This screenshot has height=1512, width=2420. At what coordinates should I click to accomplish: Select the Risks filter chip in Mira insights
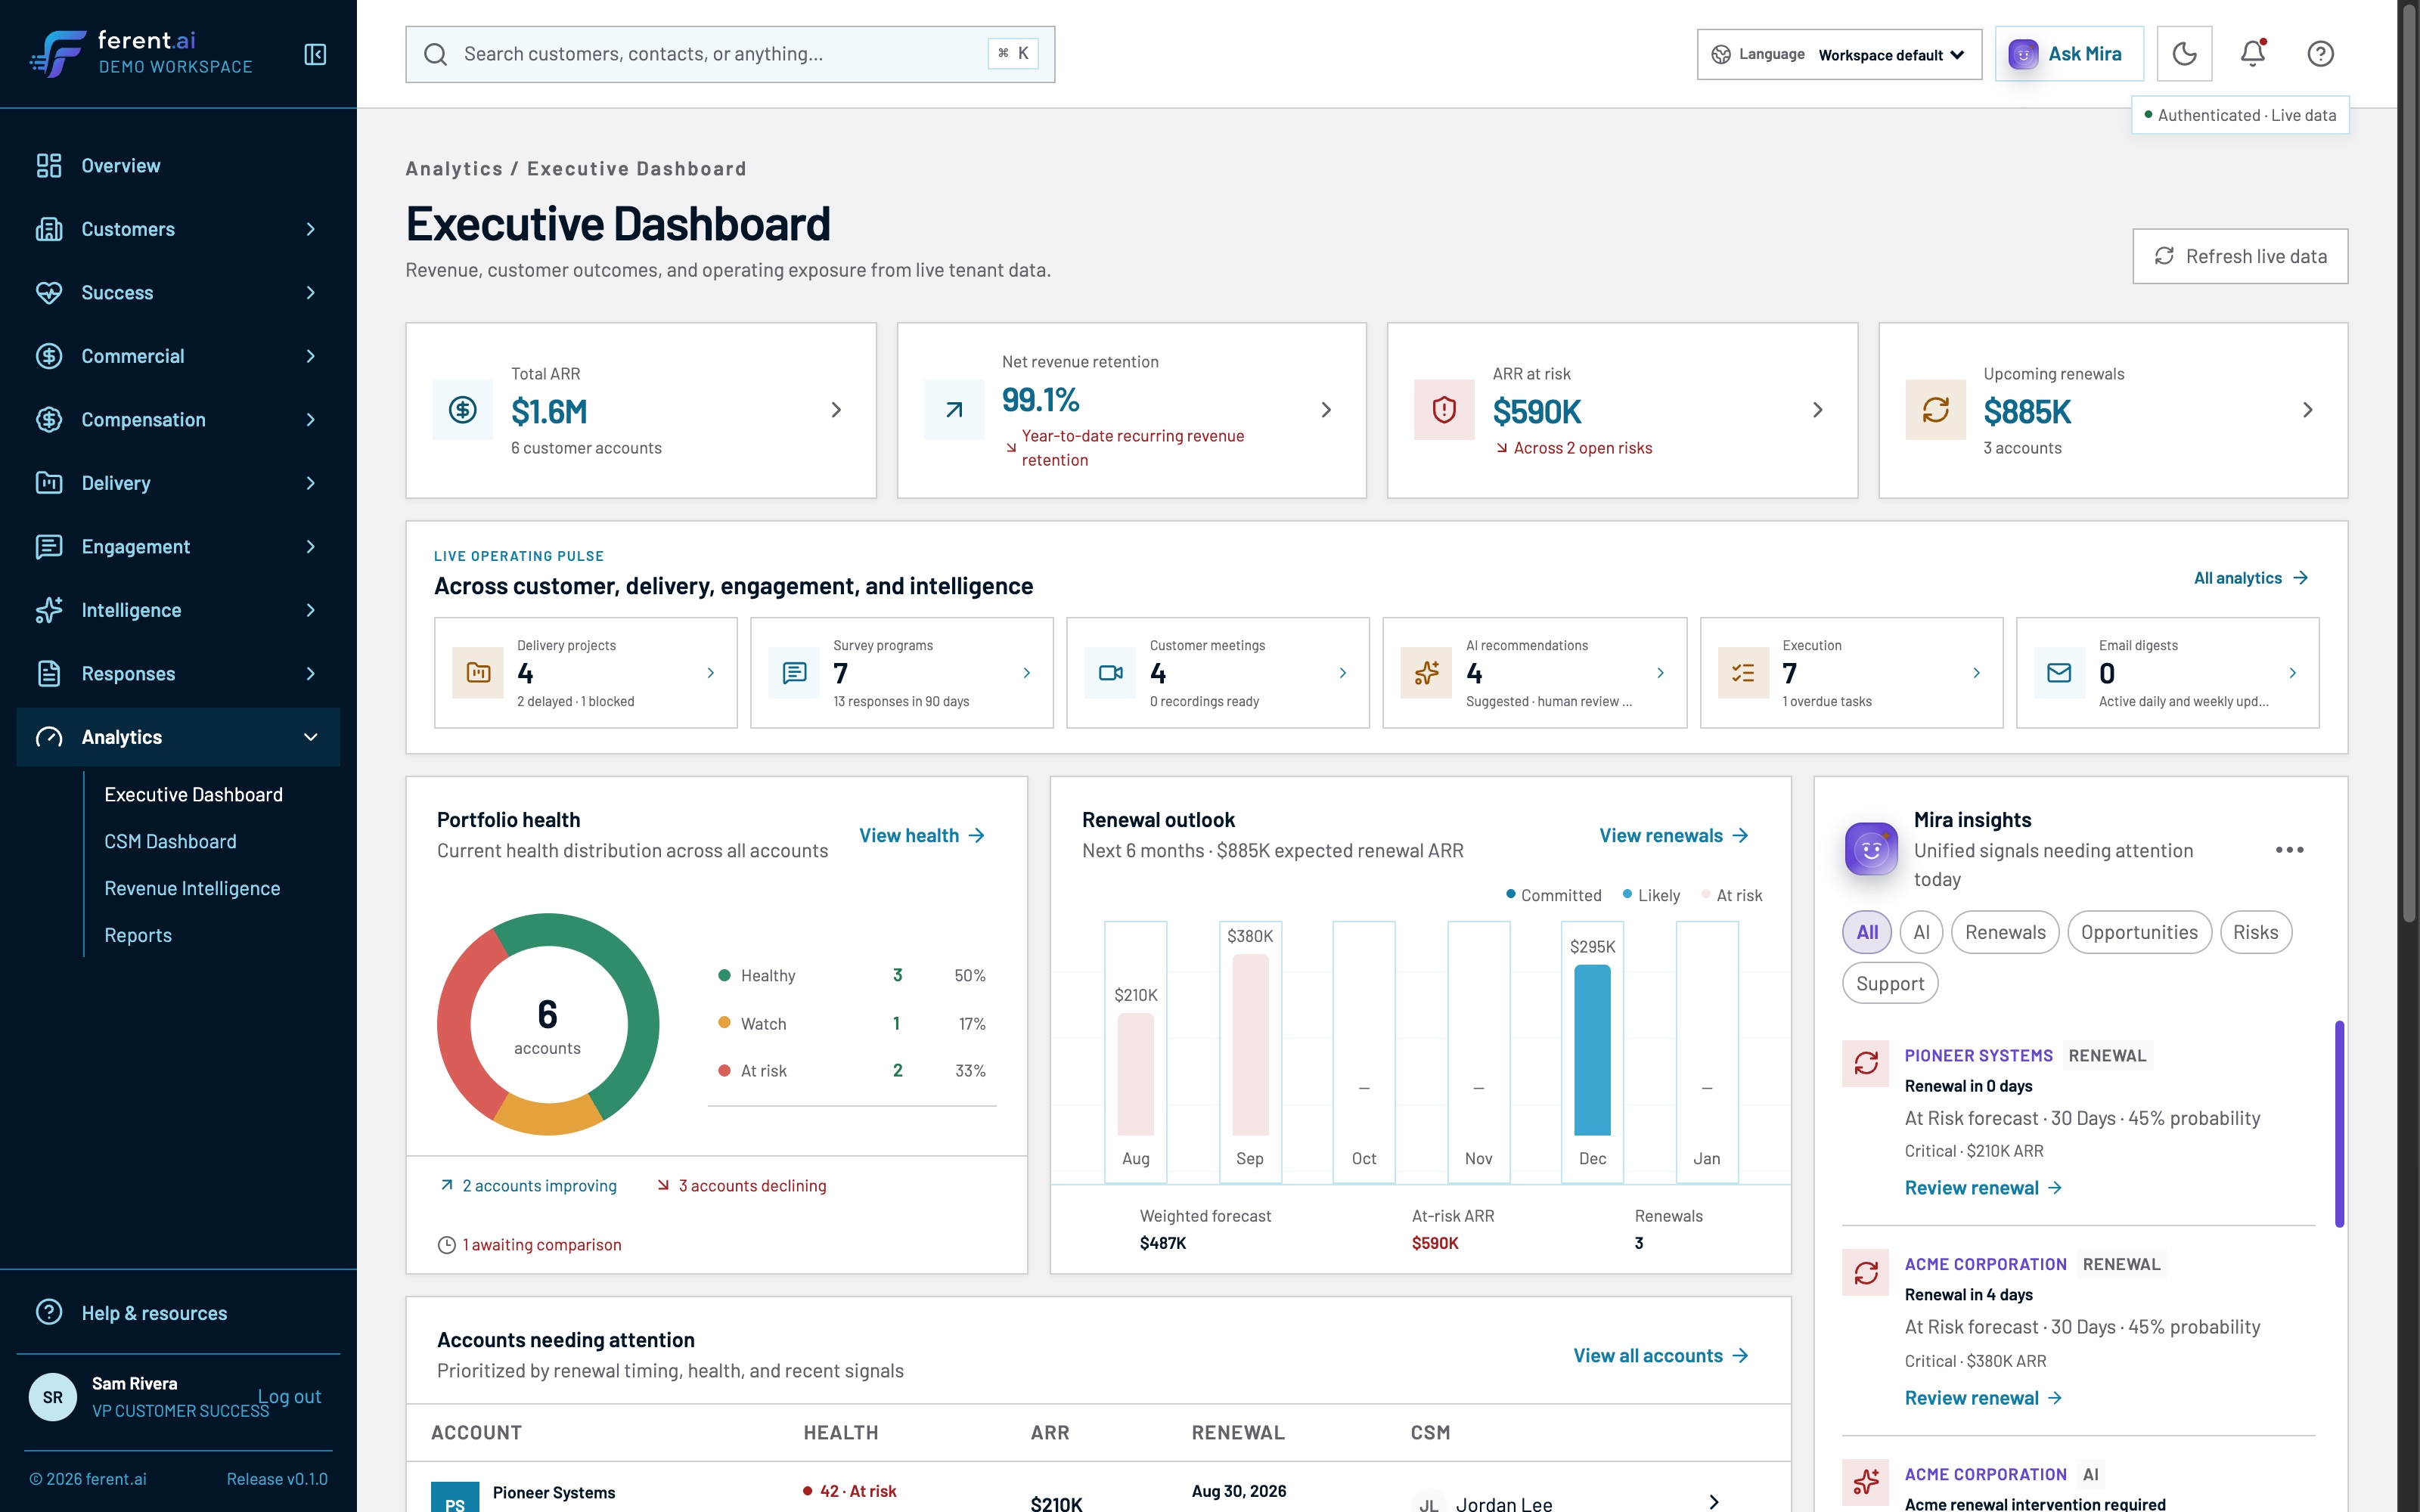tap(2255, 932)
